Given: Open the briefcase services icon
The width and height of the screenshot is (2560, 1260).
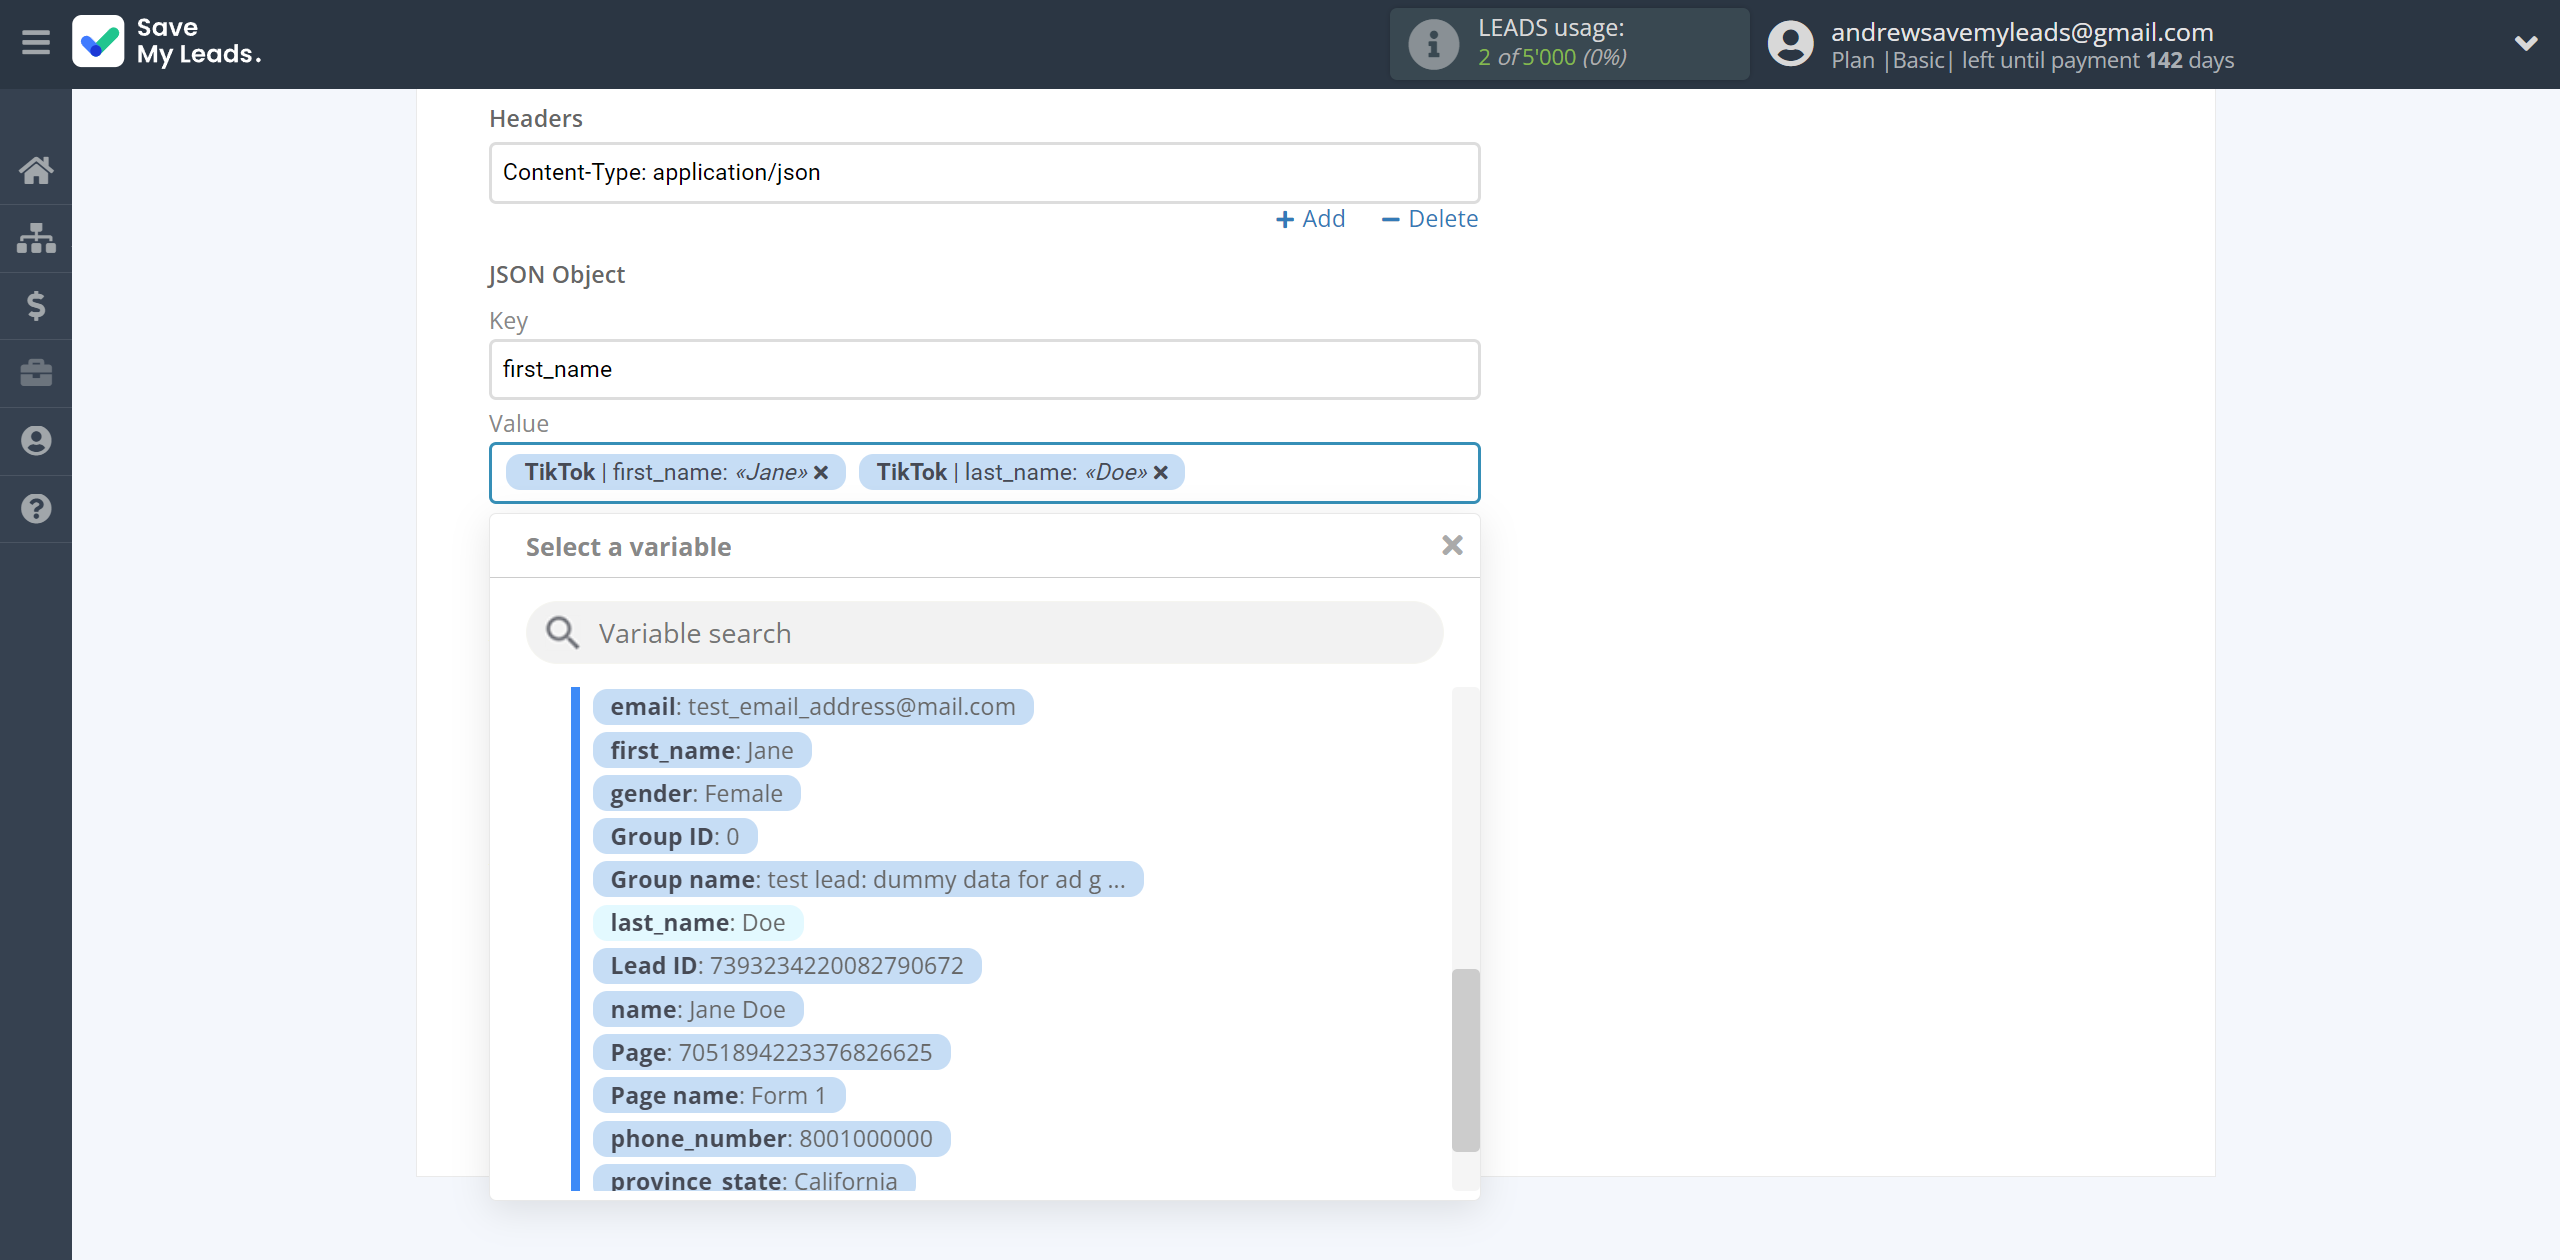Looking at the screenshot, I should tap(36, 373).
